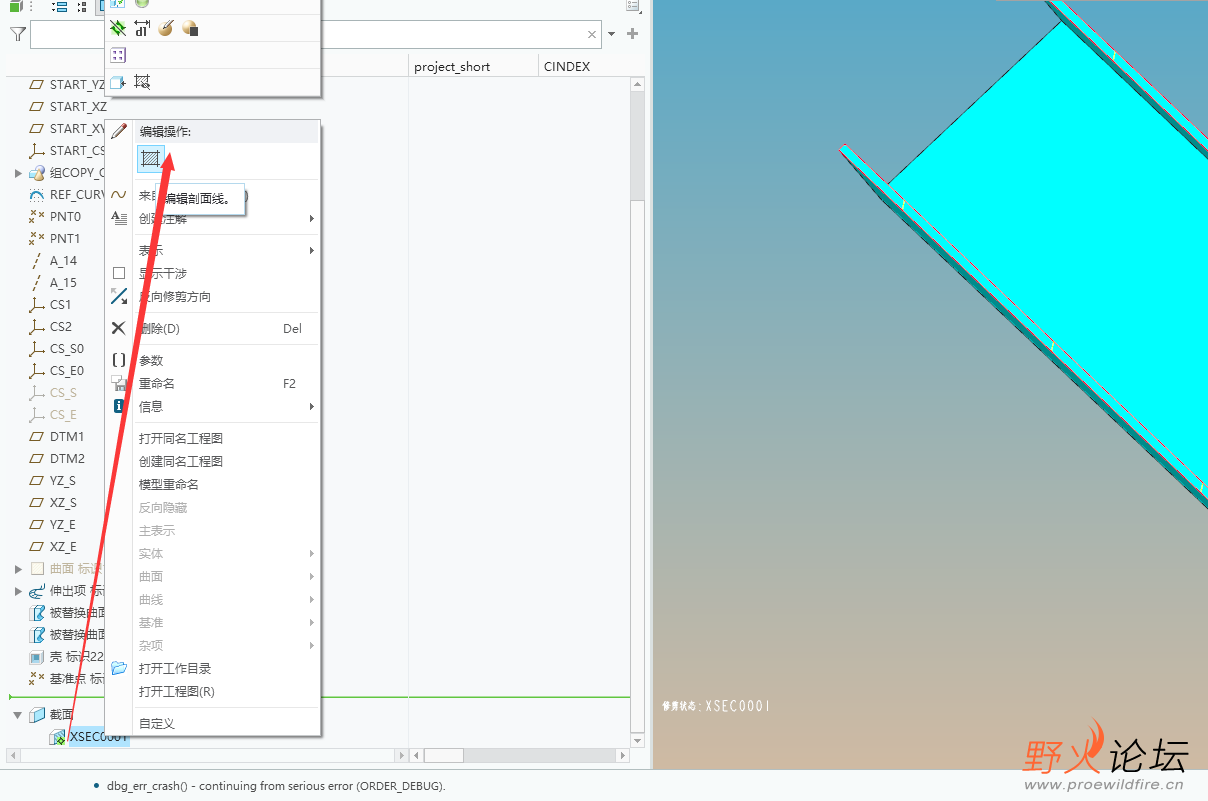Image resolution: width=1208 pixels, height=801 pixels.
Task: Click 打开工程图(R) menu entry
Action: [177, 691]
